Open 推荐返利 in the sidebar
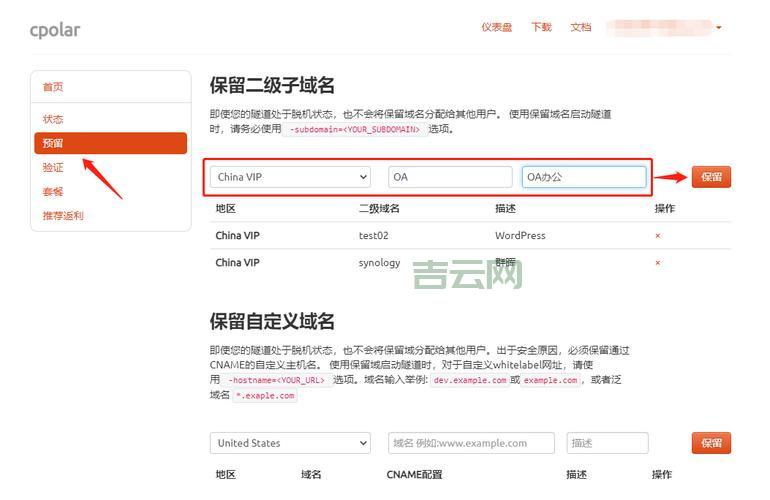 point(63,215)
